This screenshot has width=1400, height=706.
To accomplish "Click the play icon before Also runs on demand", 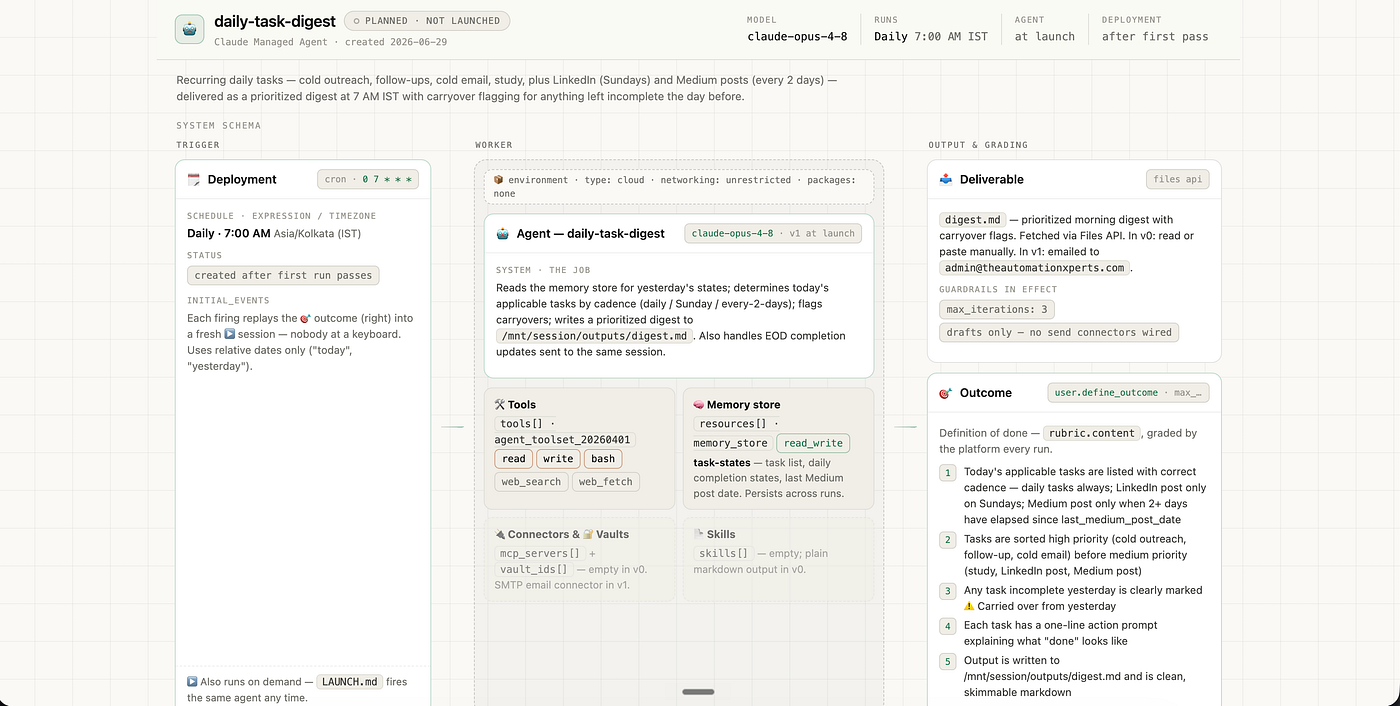I will [192, 682].
